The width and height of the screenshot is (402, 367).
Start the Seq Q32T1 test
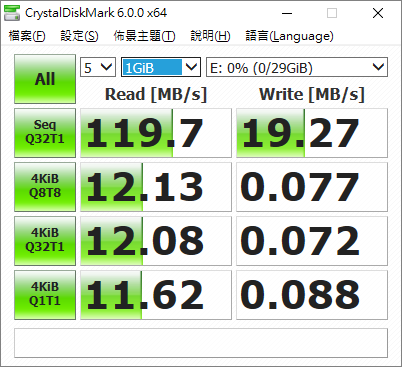[x=45, y=133]
